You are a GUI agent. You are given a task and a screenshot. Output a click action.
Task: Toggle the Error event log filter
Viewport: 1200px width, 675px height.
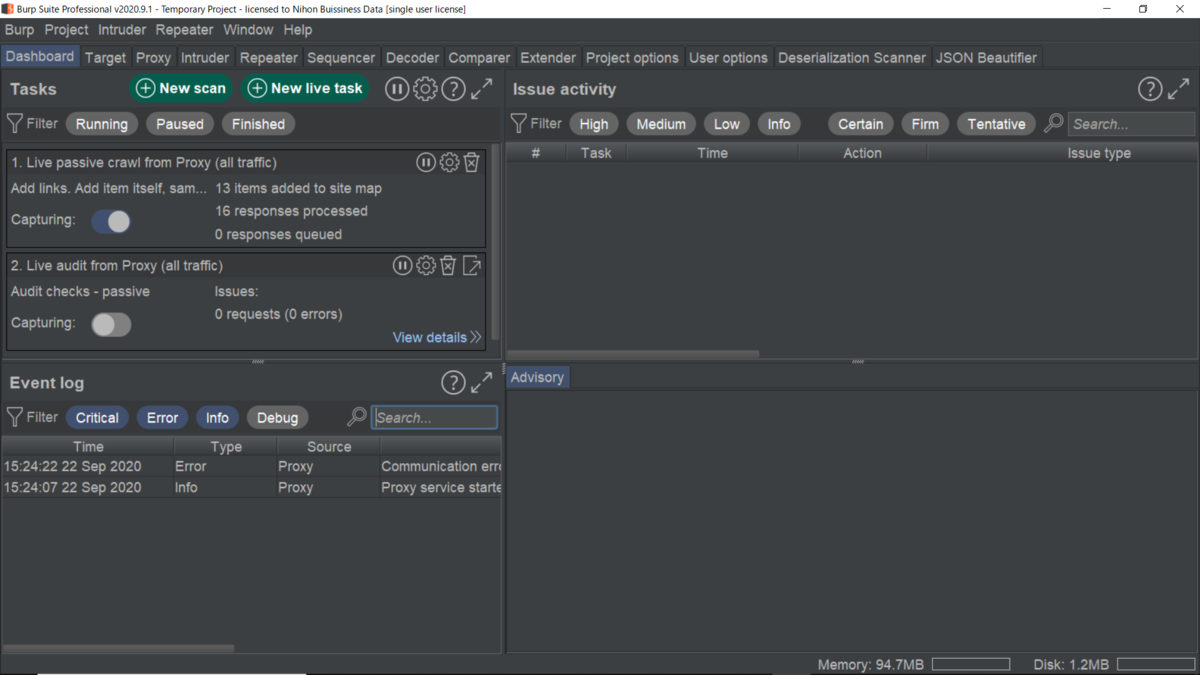coord(162,418)
